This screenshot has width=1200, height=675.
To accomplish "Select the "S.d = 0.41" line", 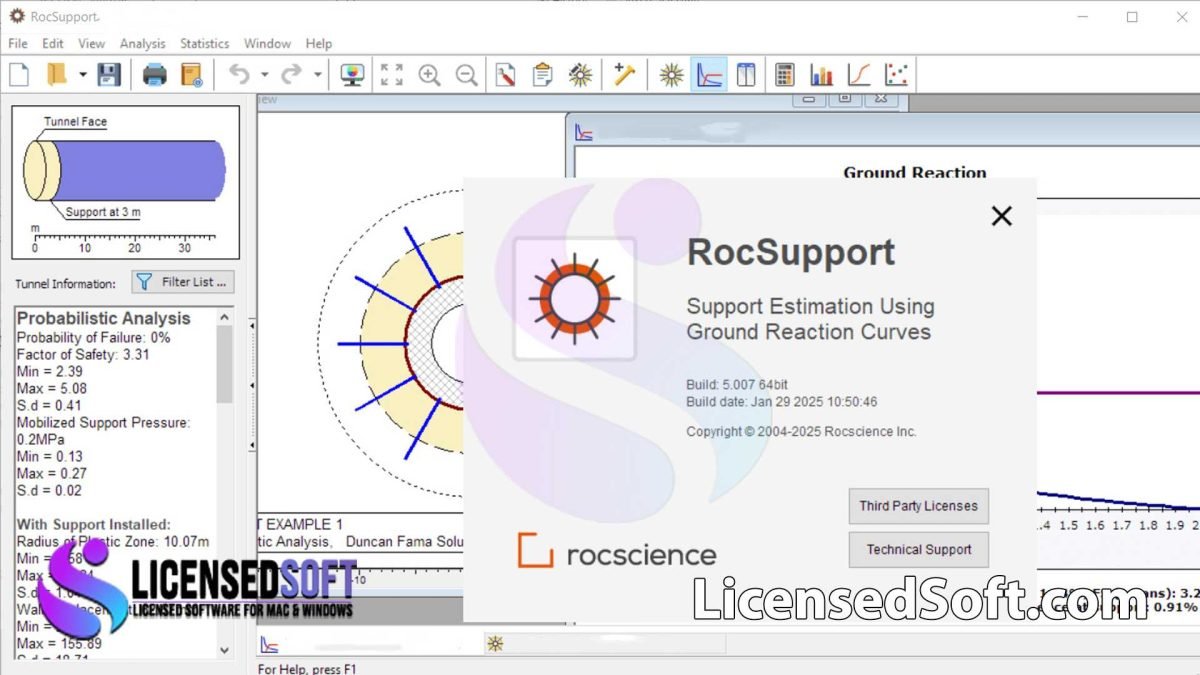I will pyautogui.click(x=50, y=405).
